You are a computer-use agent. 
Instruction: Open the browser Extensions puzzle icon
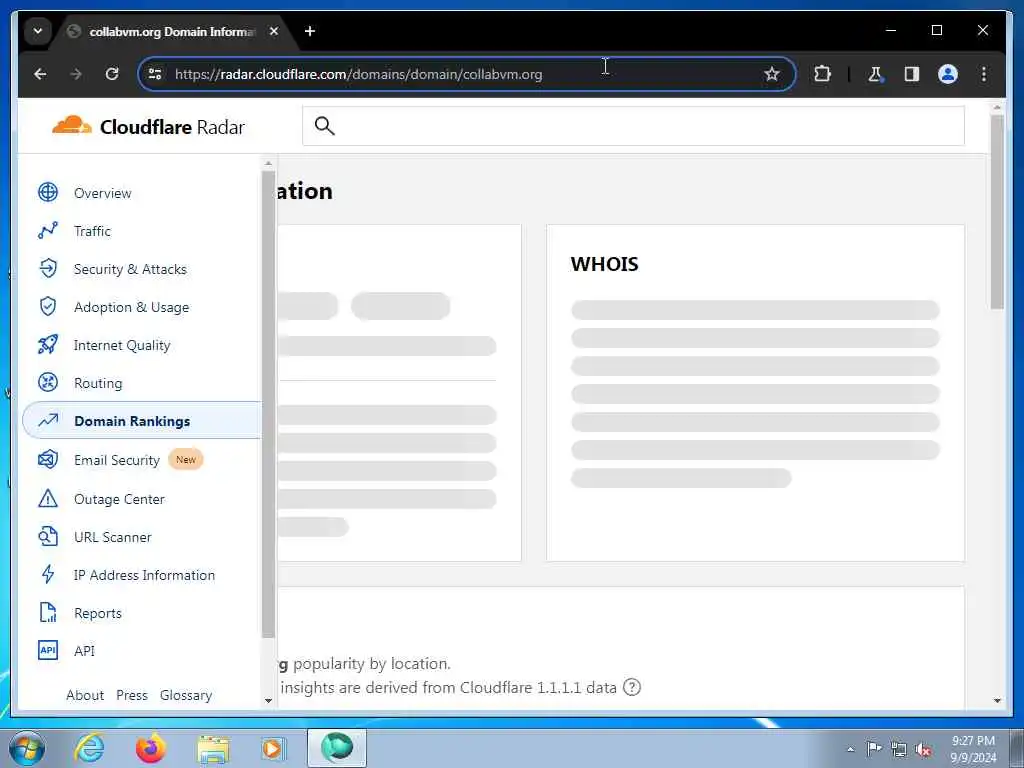(x=822, y=74)
